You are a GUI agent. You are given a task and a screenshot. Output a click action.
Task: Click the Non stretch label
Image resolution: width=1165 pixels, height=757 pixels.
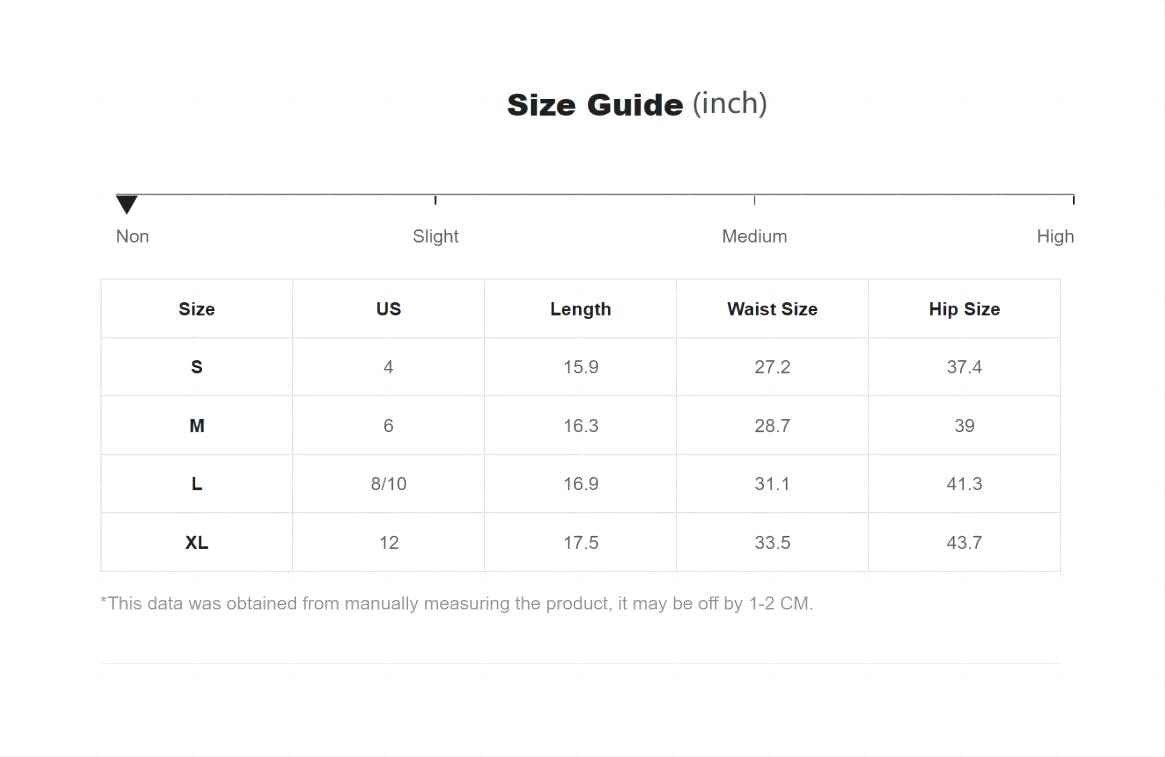[x=132, y=236]
